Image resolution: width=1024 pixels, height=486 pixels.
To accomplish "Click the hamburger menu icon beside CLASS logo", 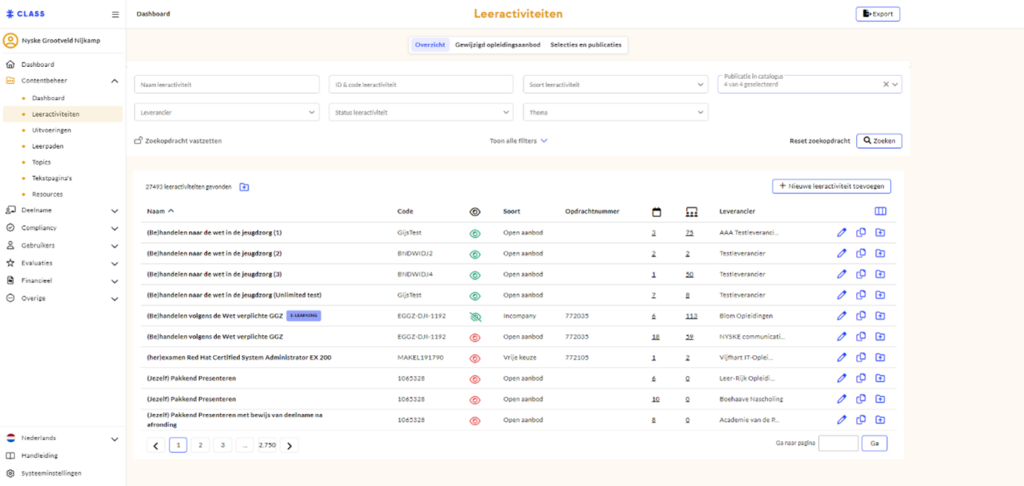I will 115,14.
